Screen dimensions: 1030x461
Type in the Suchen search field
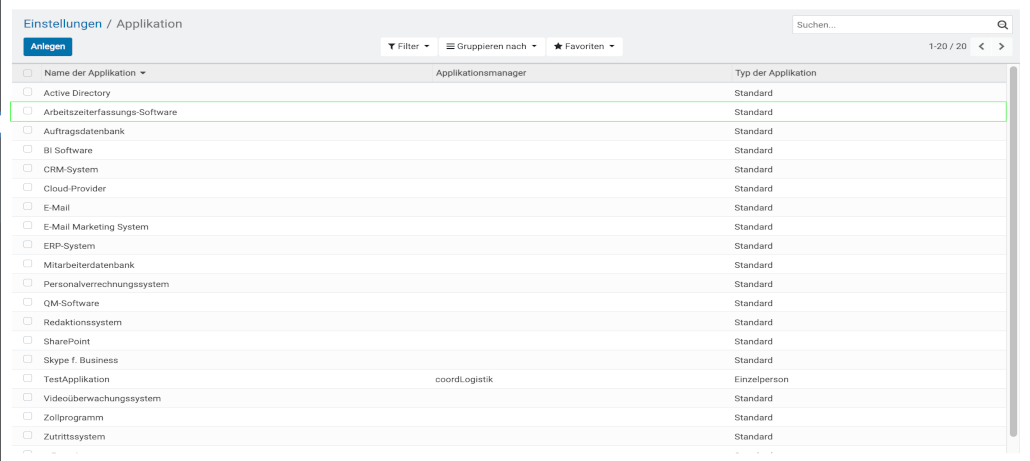point(890,25)
